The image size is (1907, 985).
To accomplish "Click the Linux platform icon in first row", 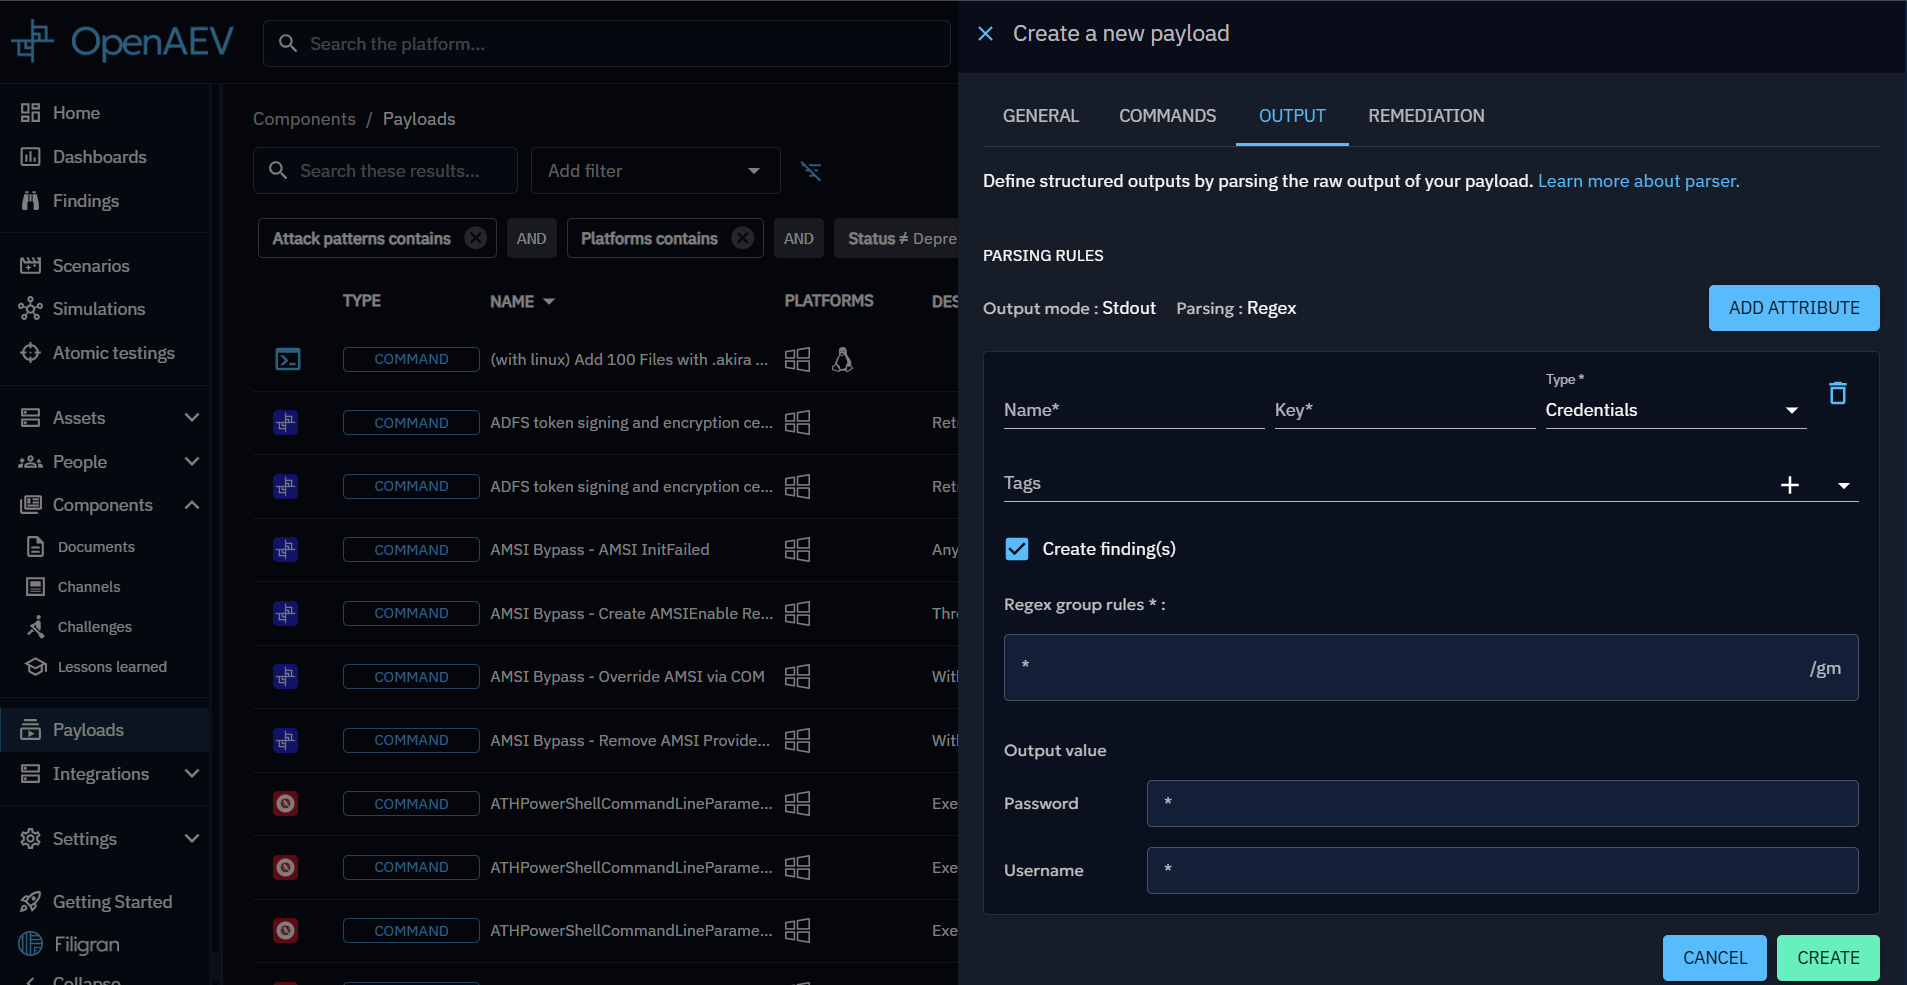I will pyautogui.click(x=842, y=360).
